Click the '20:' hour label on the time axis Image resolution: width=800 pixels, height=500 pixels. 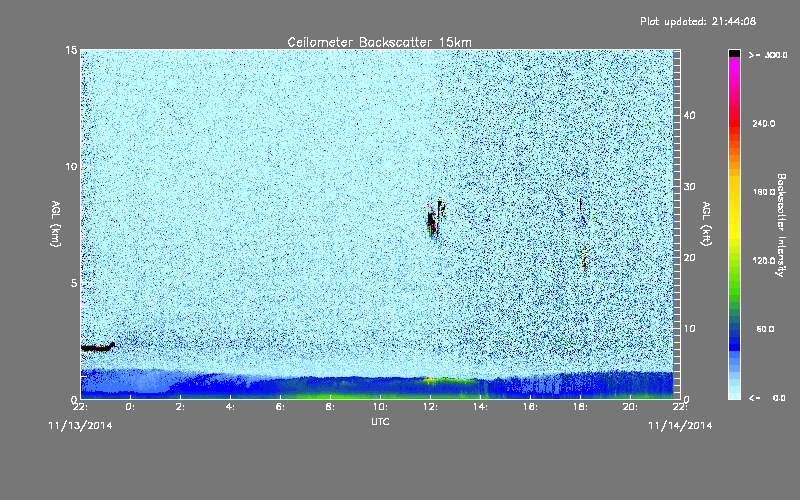click(x=630, y=407)
